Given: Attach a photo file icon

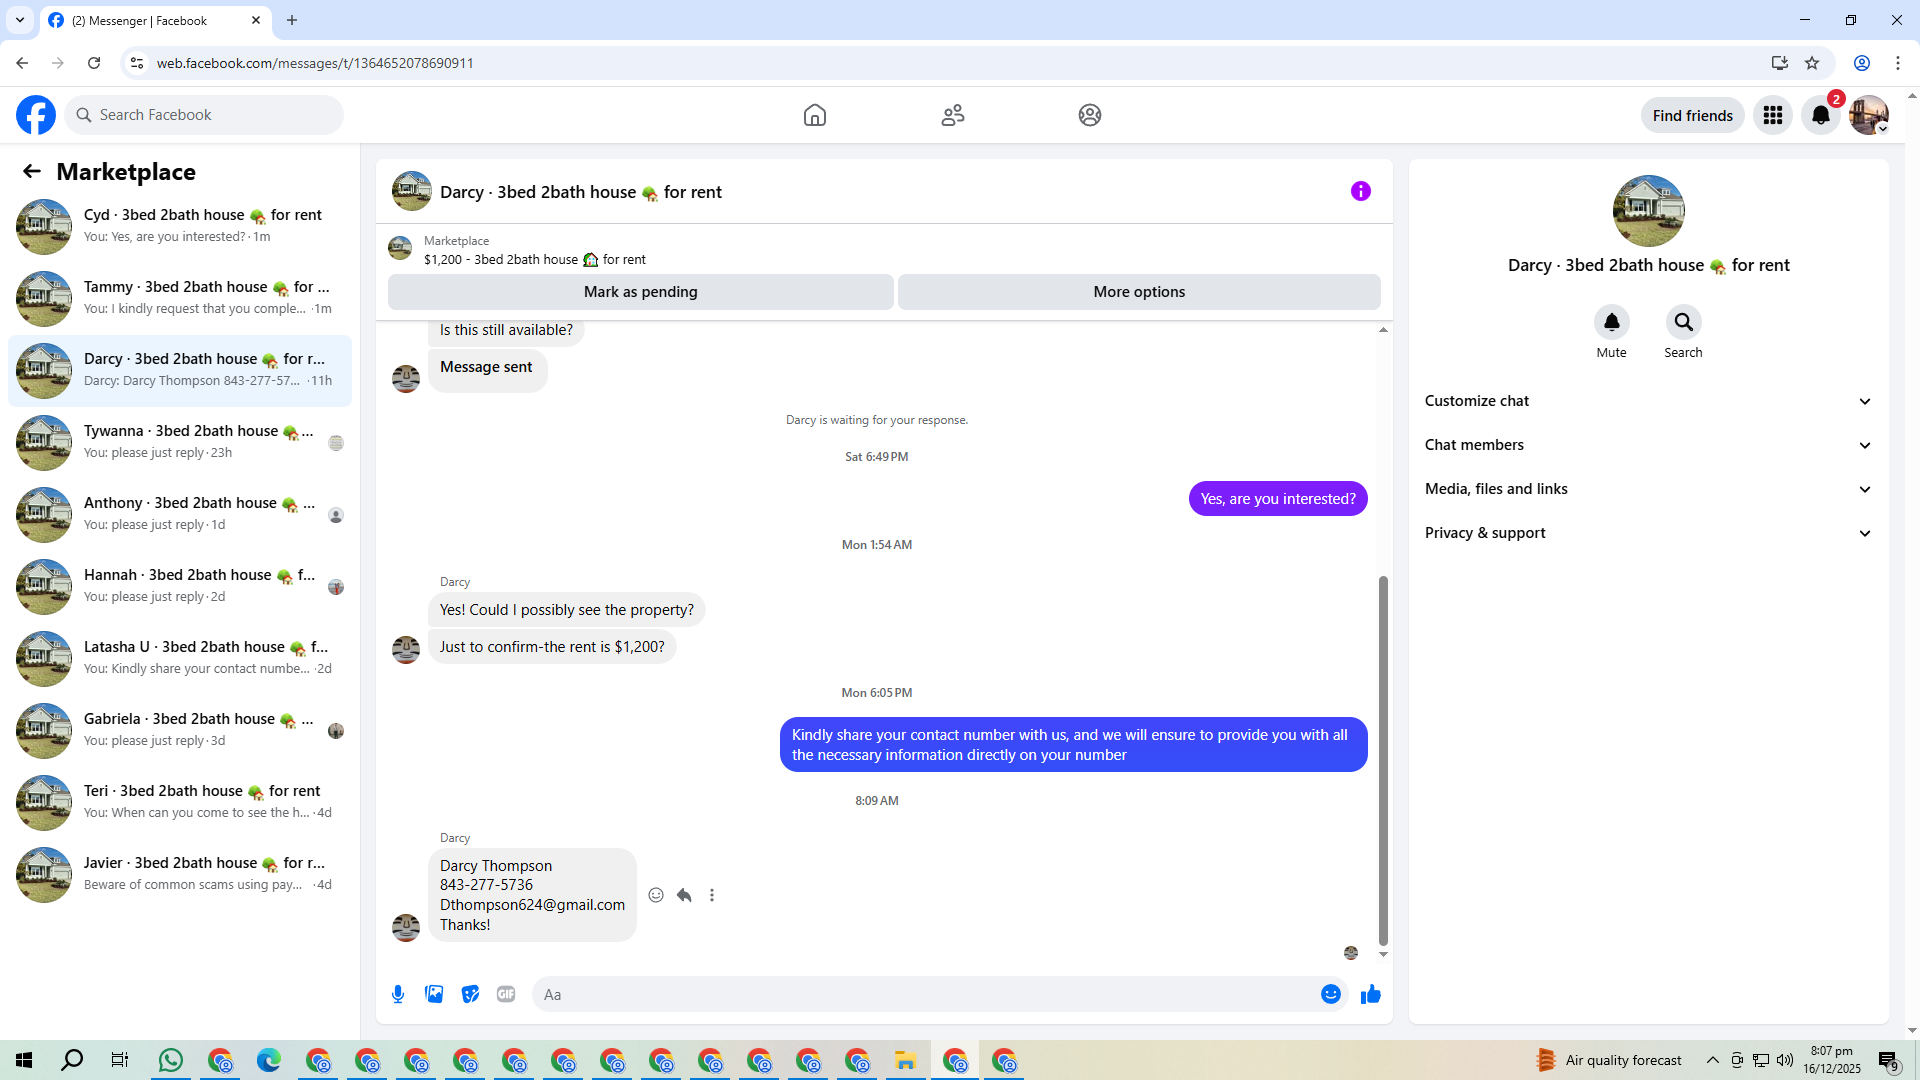Looking at the screenshot, I should [434, 994].
